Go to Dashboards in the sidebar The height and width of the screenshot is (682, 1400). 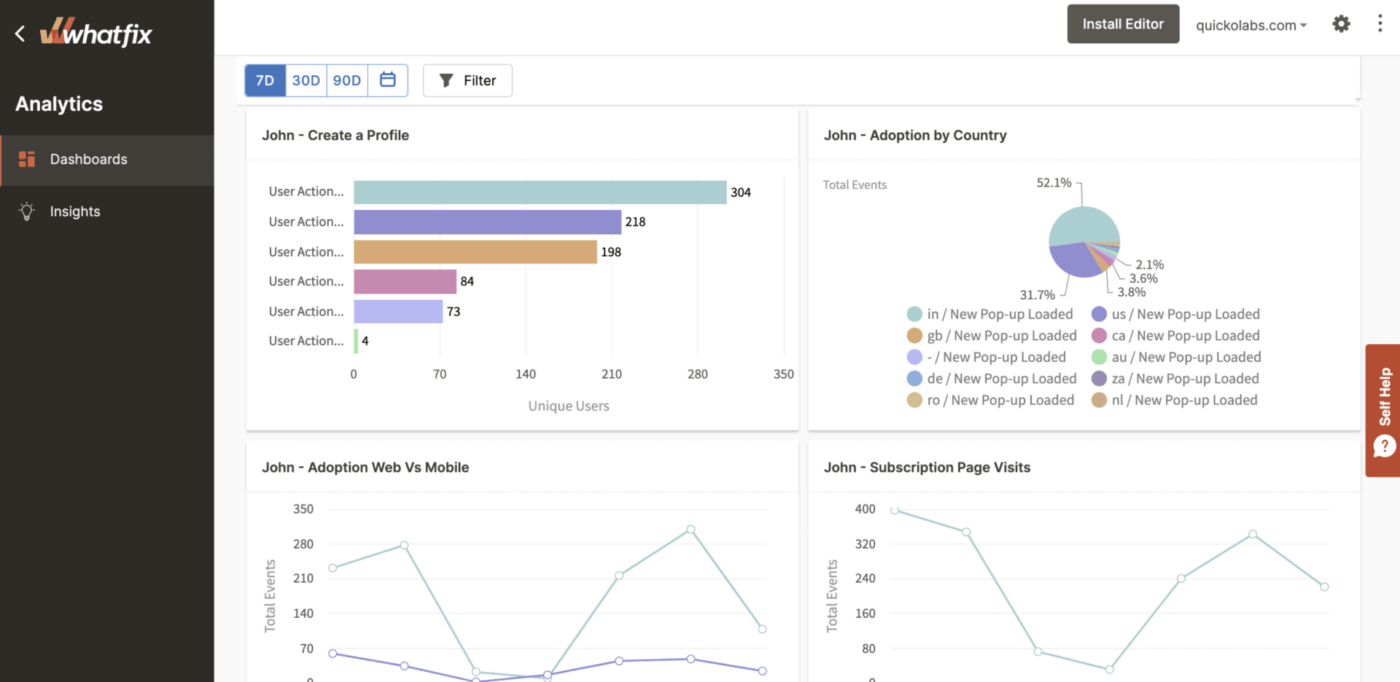(89, 159)
